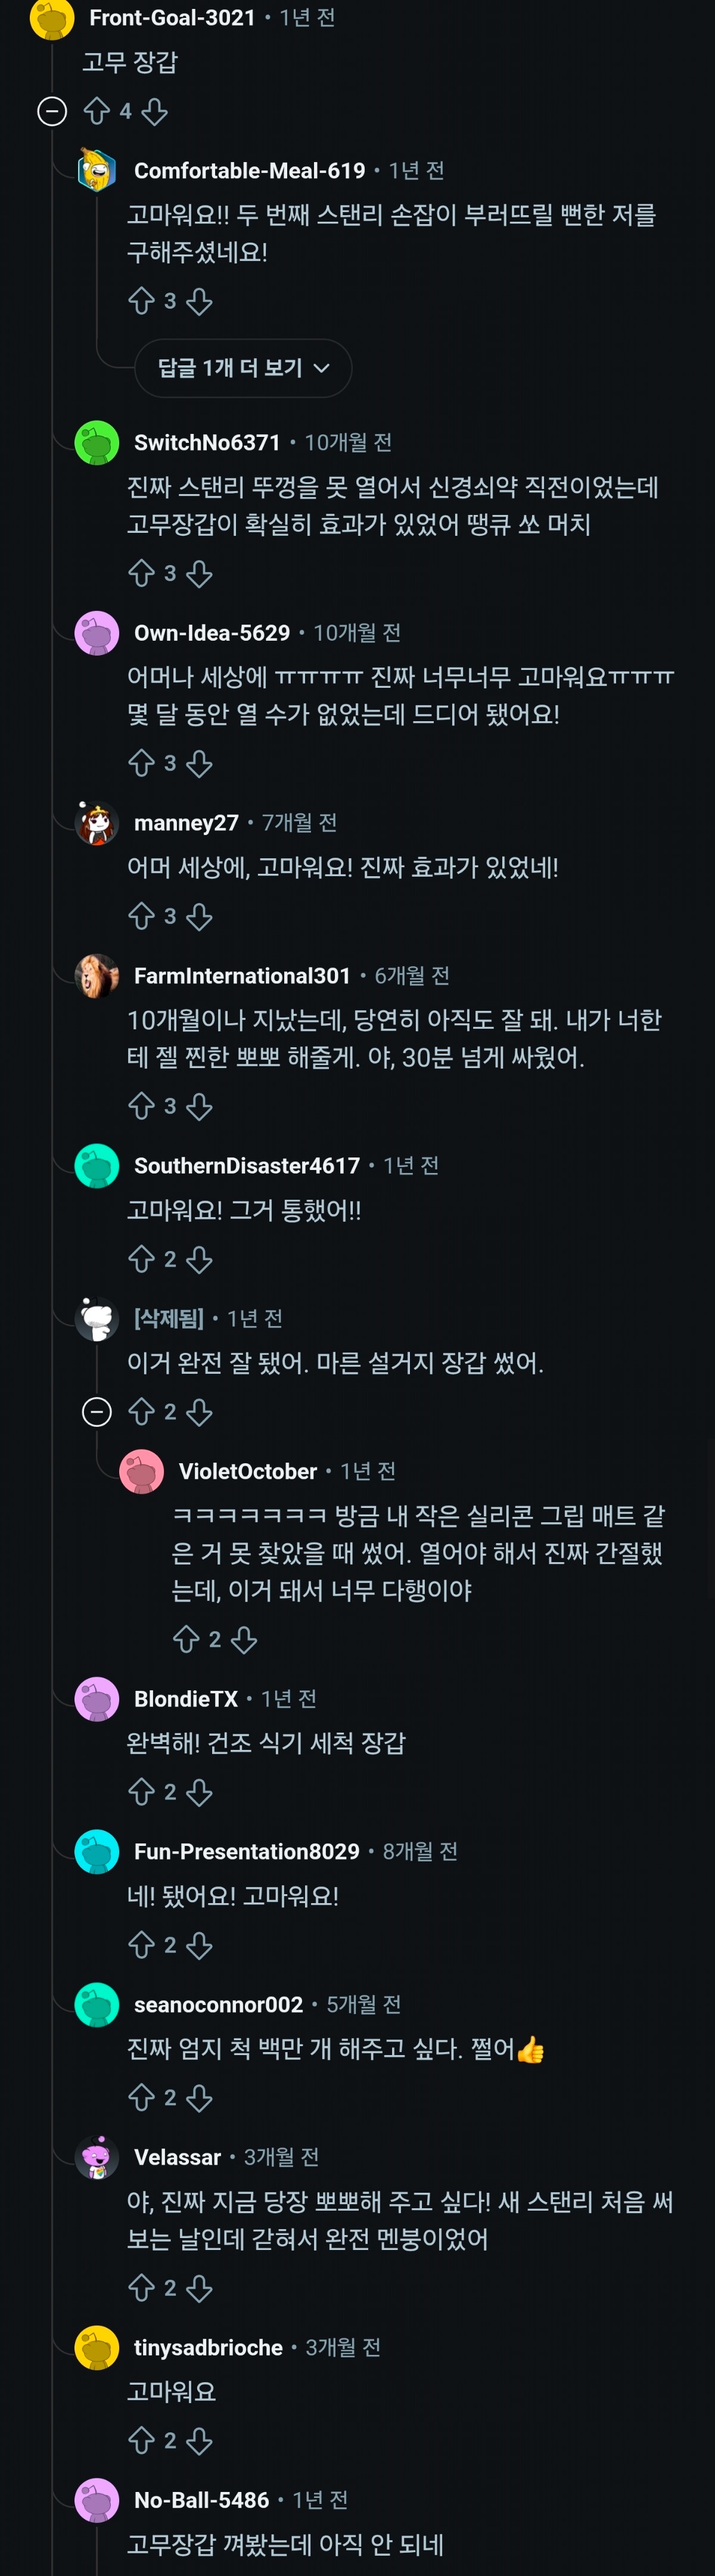Upvote Front-Goal-3021's 고무 장갑 comment
The width and height of the screenshot is (715, 2576).
(97, 111)
